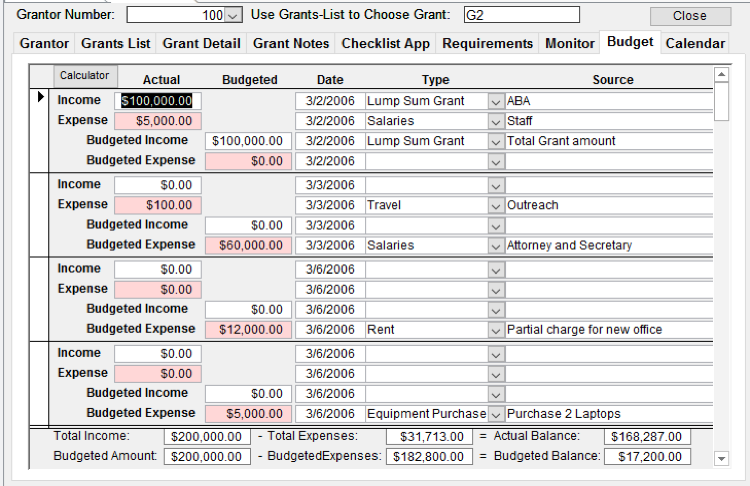Screen dimensions: 750x486
Task: Click the $100,000.00 budgeted income field
Action: pyautogui.click(x=248, y=141)
